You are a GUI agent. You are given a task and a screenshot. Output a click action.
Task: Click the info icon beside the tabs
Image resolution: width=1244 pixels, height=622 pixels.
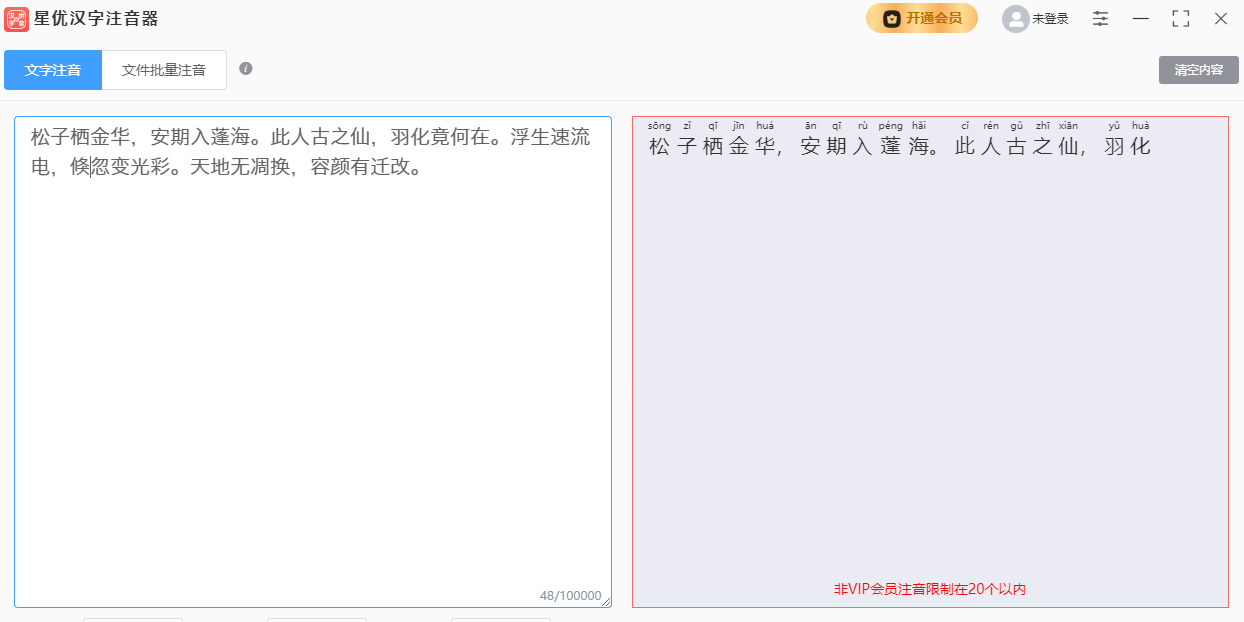click(x=246, y=69)
